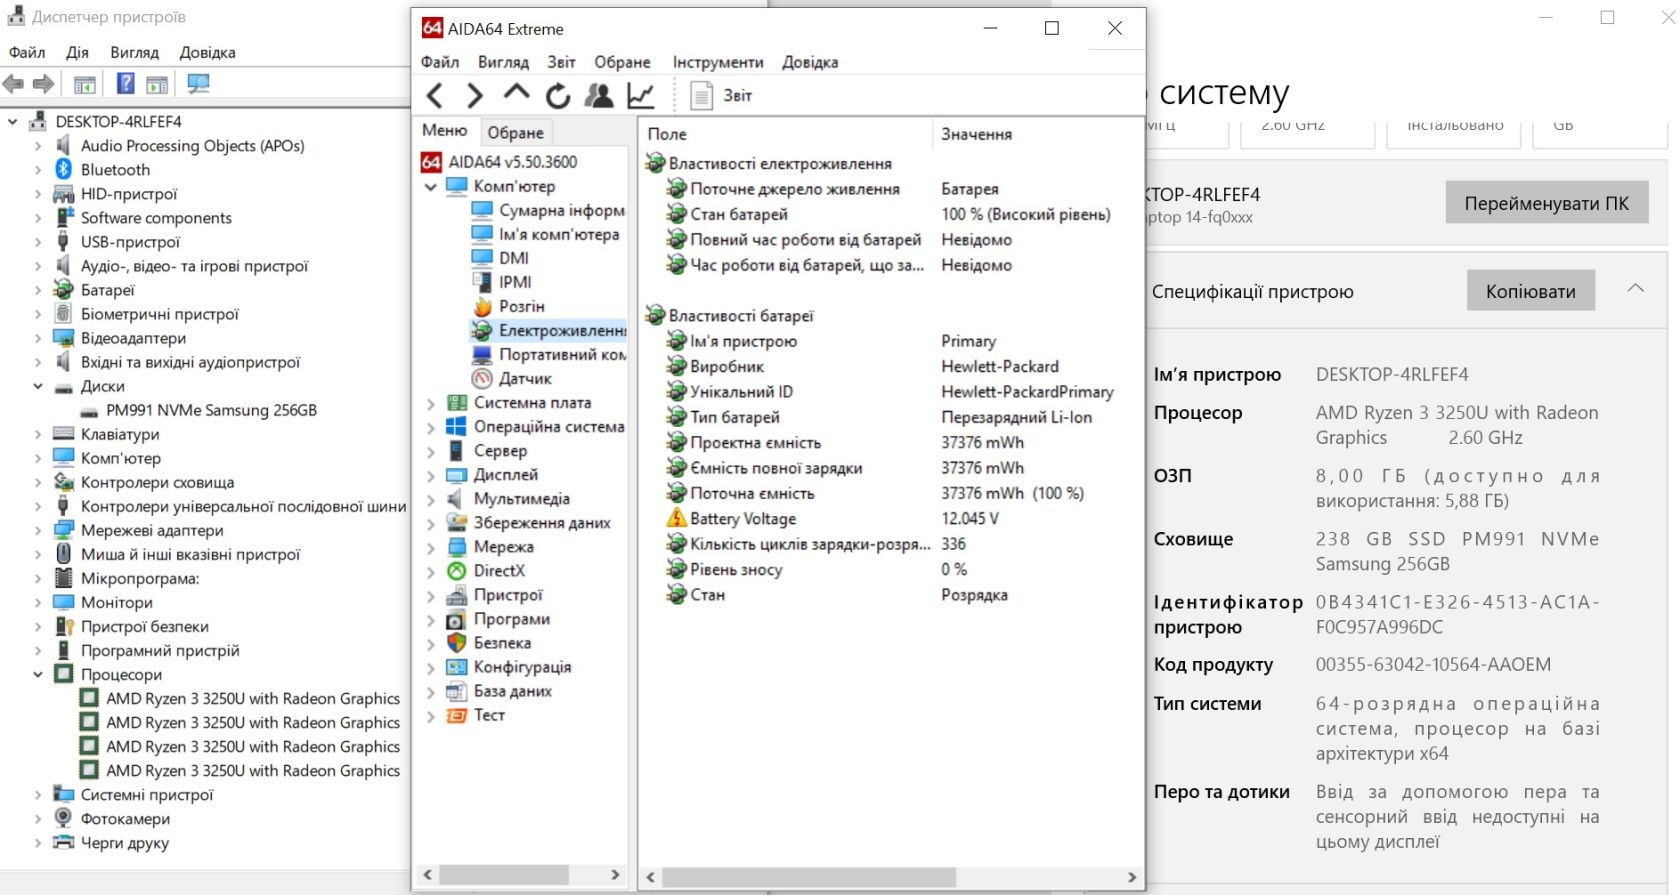Screen dimensions: 1680x895
Task: Click the Перейменувати ПК button
Action: point(1546,203)
